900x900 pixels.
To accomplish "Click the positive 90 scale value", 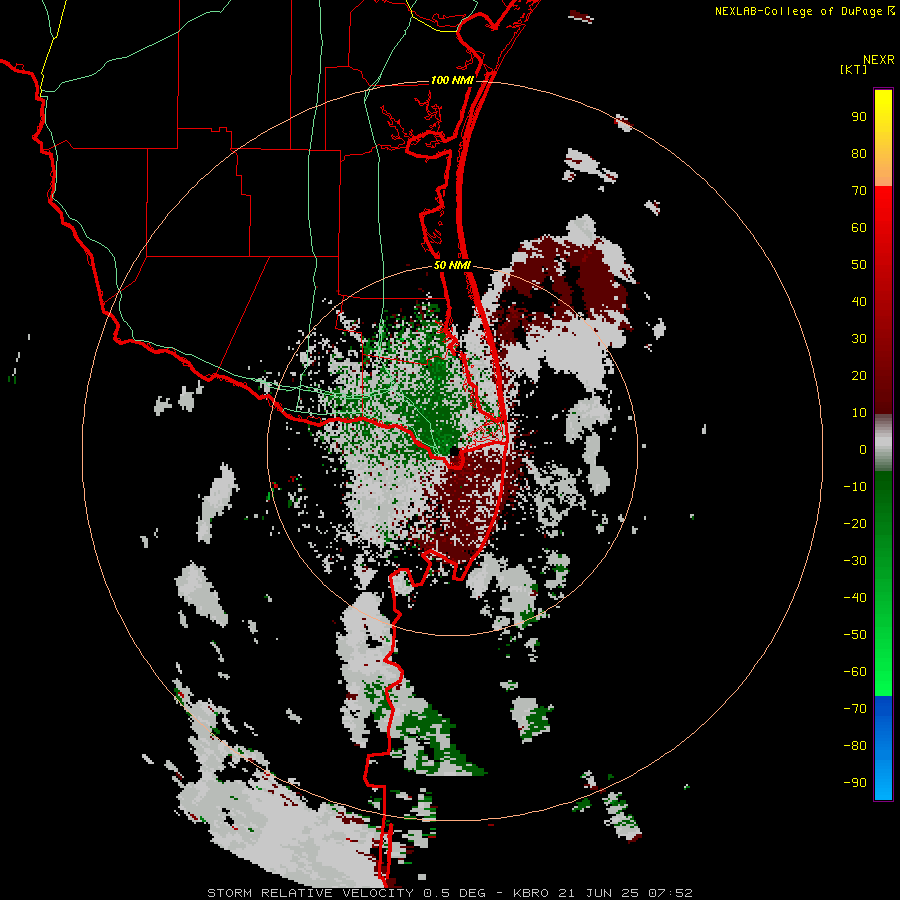I will coord(859,117).
